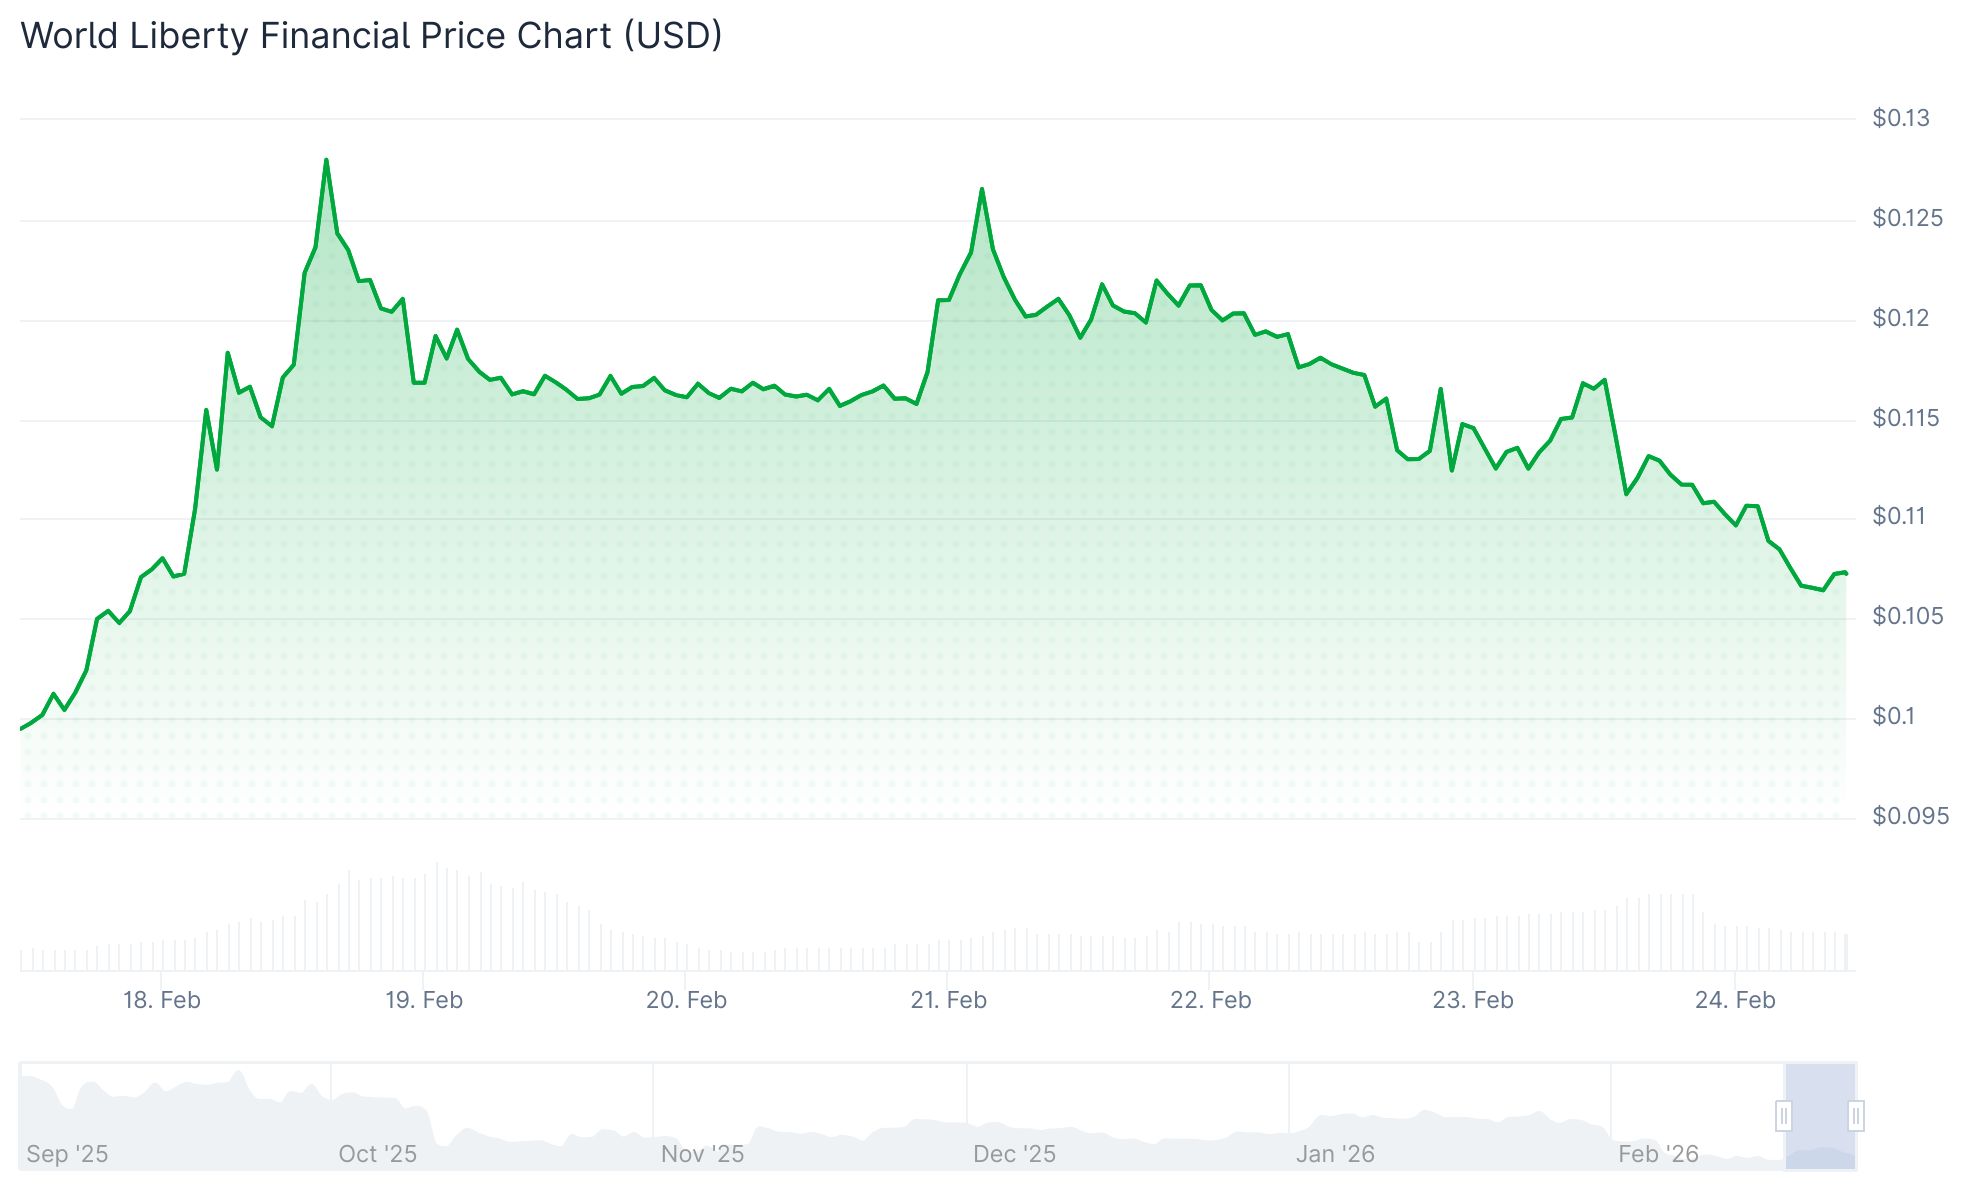
Task: Click the second price spike near 21. Feb
Action: 983,188
